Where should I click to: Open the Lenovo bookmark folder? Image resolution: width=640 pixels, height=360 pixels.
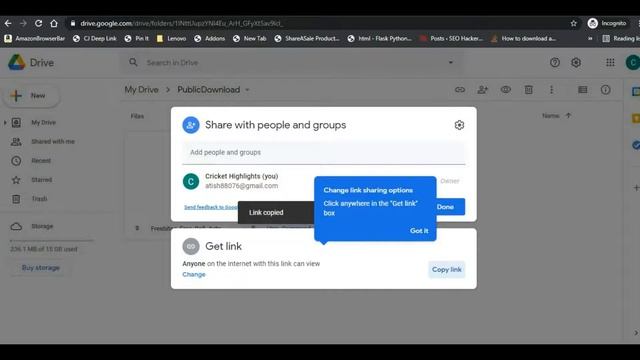pyautogui.click(x=171, y=38)
